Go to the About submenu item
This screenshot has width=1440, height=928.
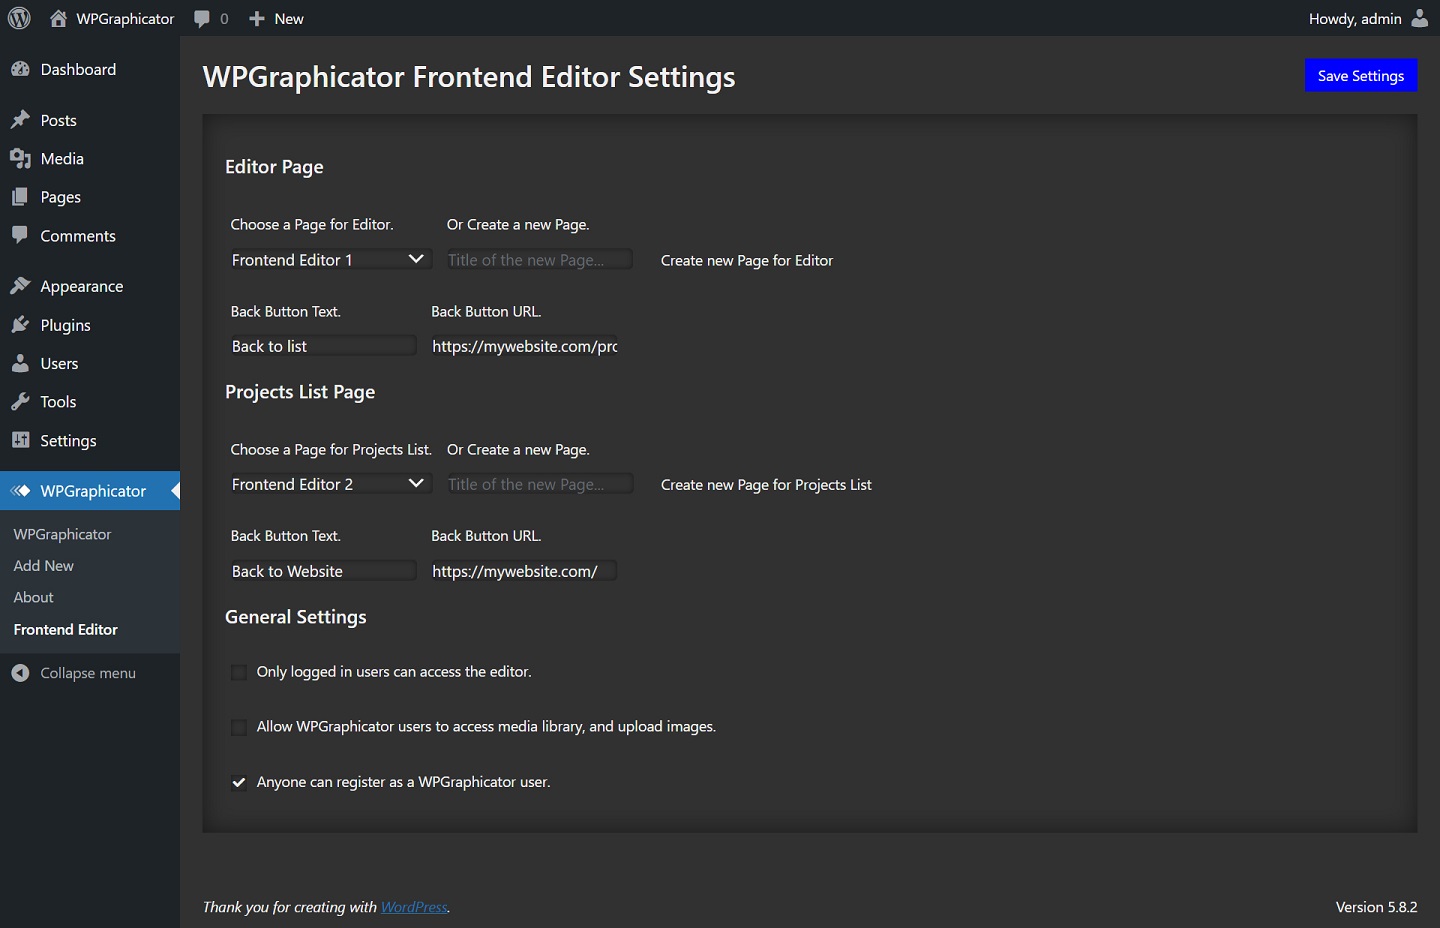[x=34, y=597]
